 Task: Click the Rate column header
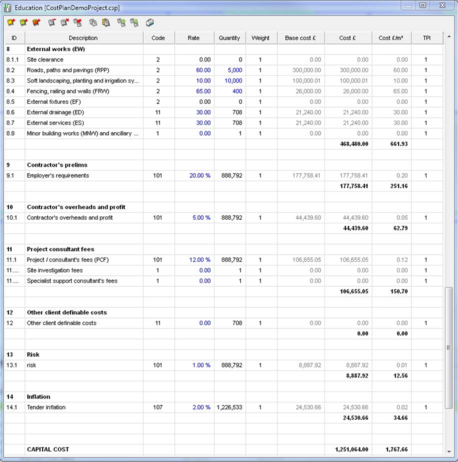[194, 38]
